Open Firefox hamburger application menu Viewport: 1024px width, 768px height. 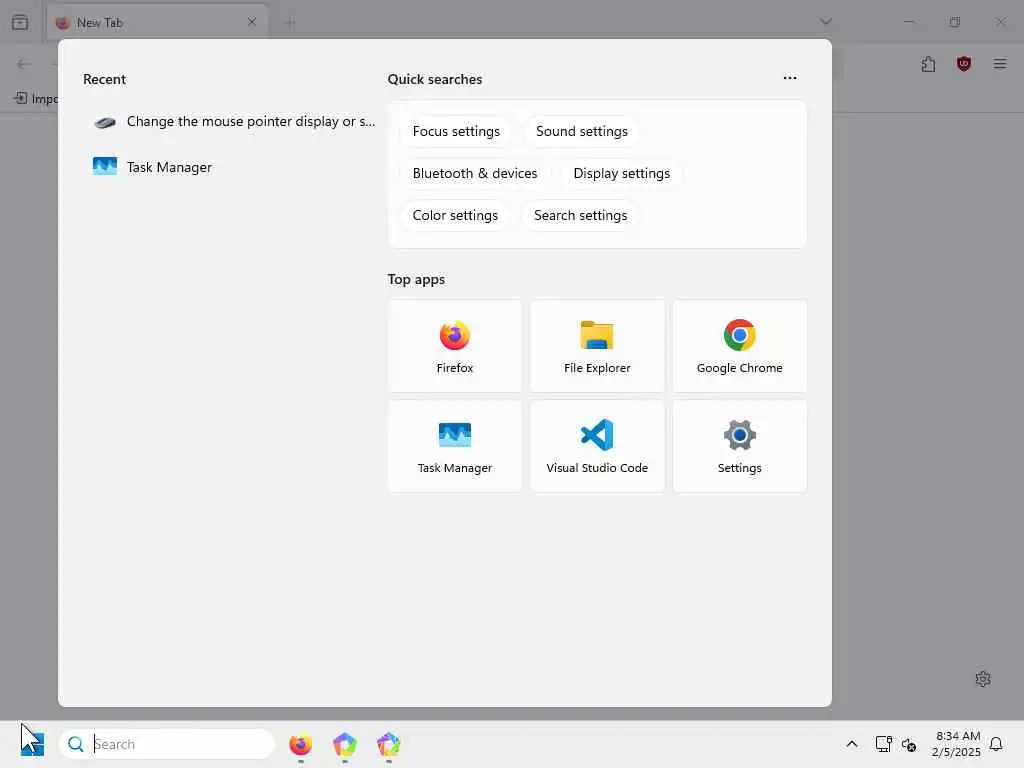click(x=1000, y=64)
